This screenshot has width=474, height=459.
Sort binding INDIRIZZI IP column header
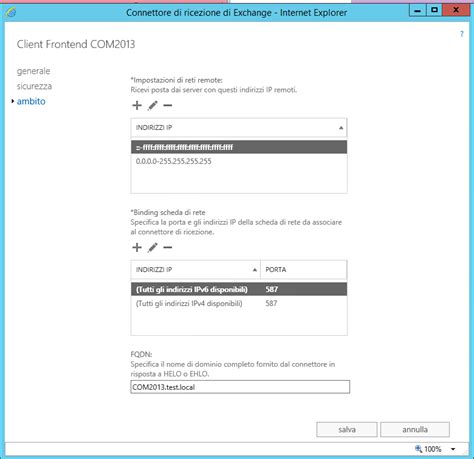tap(195, 270)
